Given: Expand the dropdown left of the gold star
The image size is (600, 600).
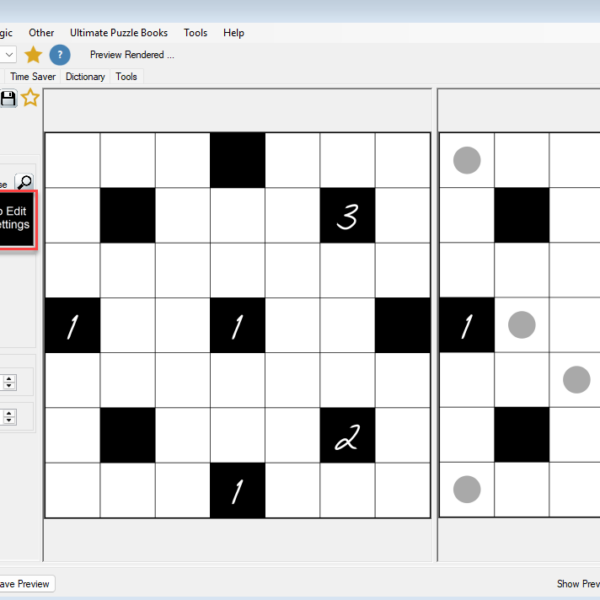Looking at the screenshot, I should click(8, 54).
